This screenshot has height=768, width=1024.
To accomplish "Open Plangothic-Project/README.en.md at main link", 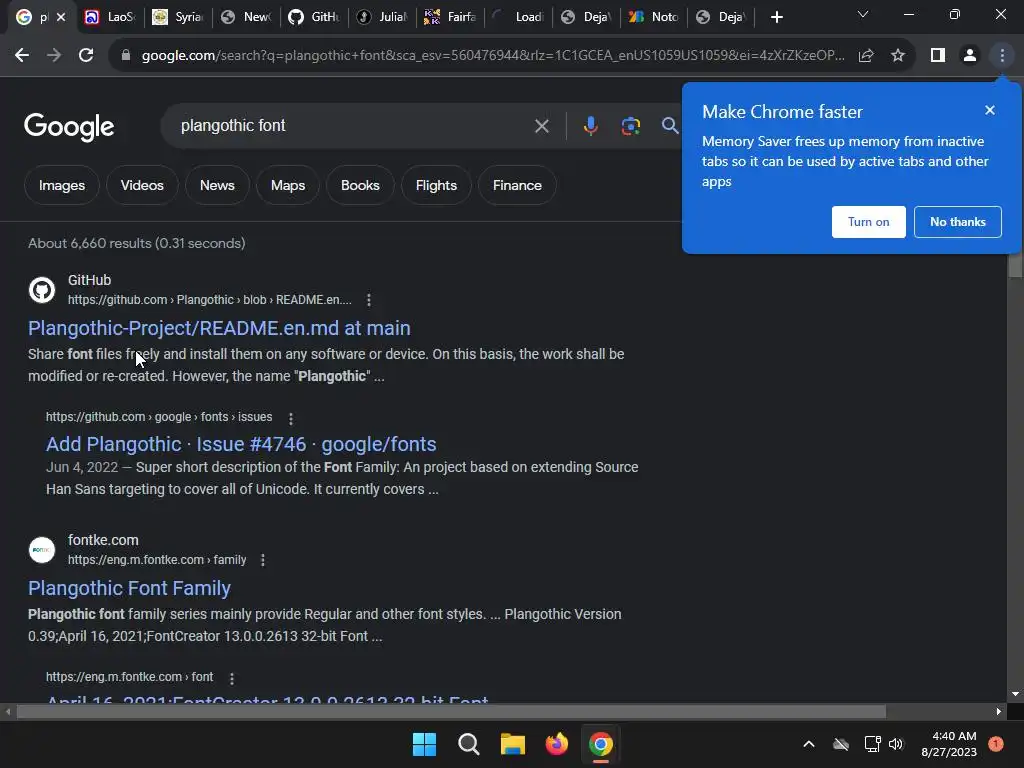I will pos(219,328).
